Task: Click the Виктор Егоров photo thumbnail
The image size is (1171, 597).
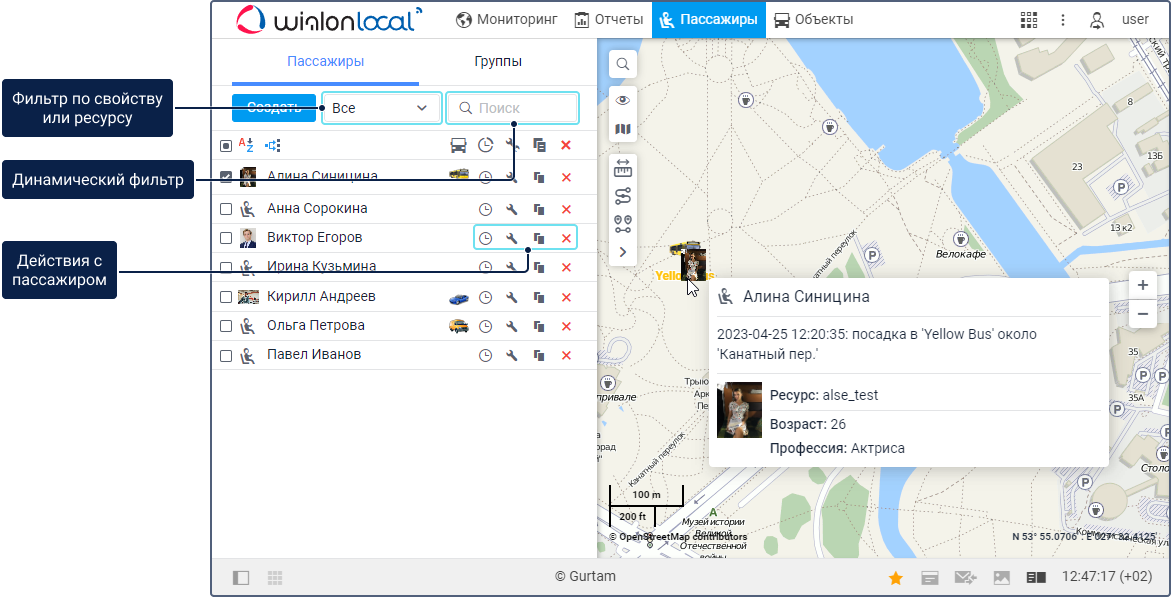Action: [248, 238]
